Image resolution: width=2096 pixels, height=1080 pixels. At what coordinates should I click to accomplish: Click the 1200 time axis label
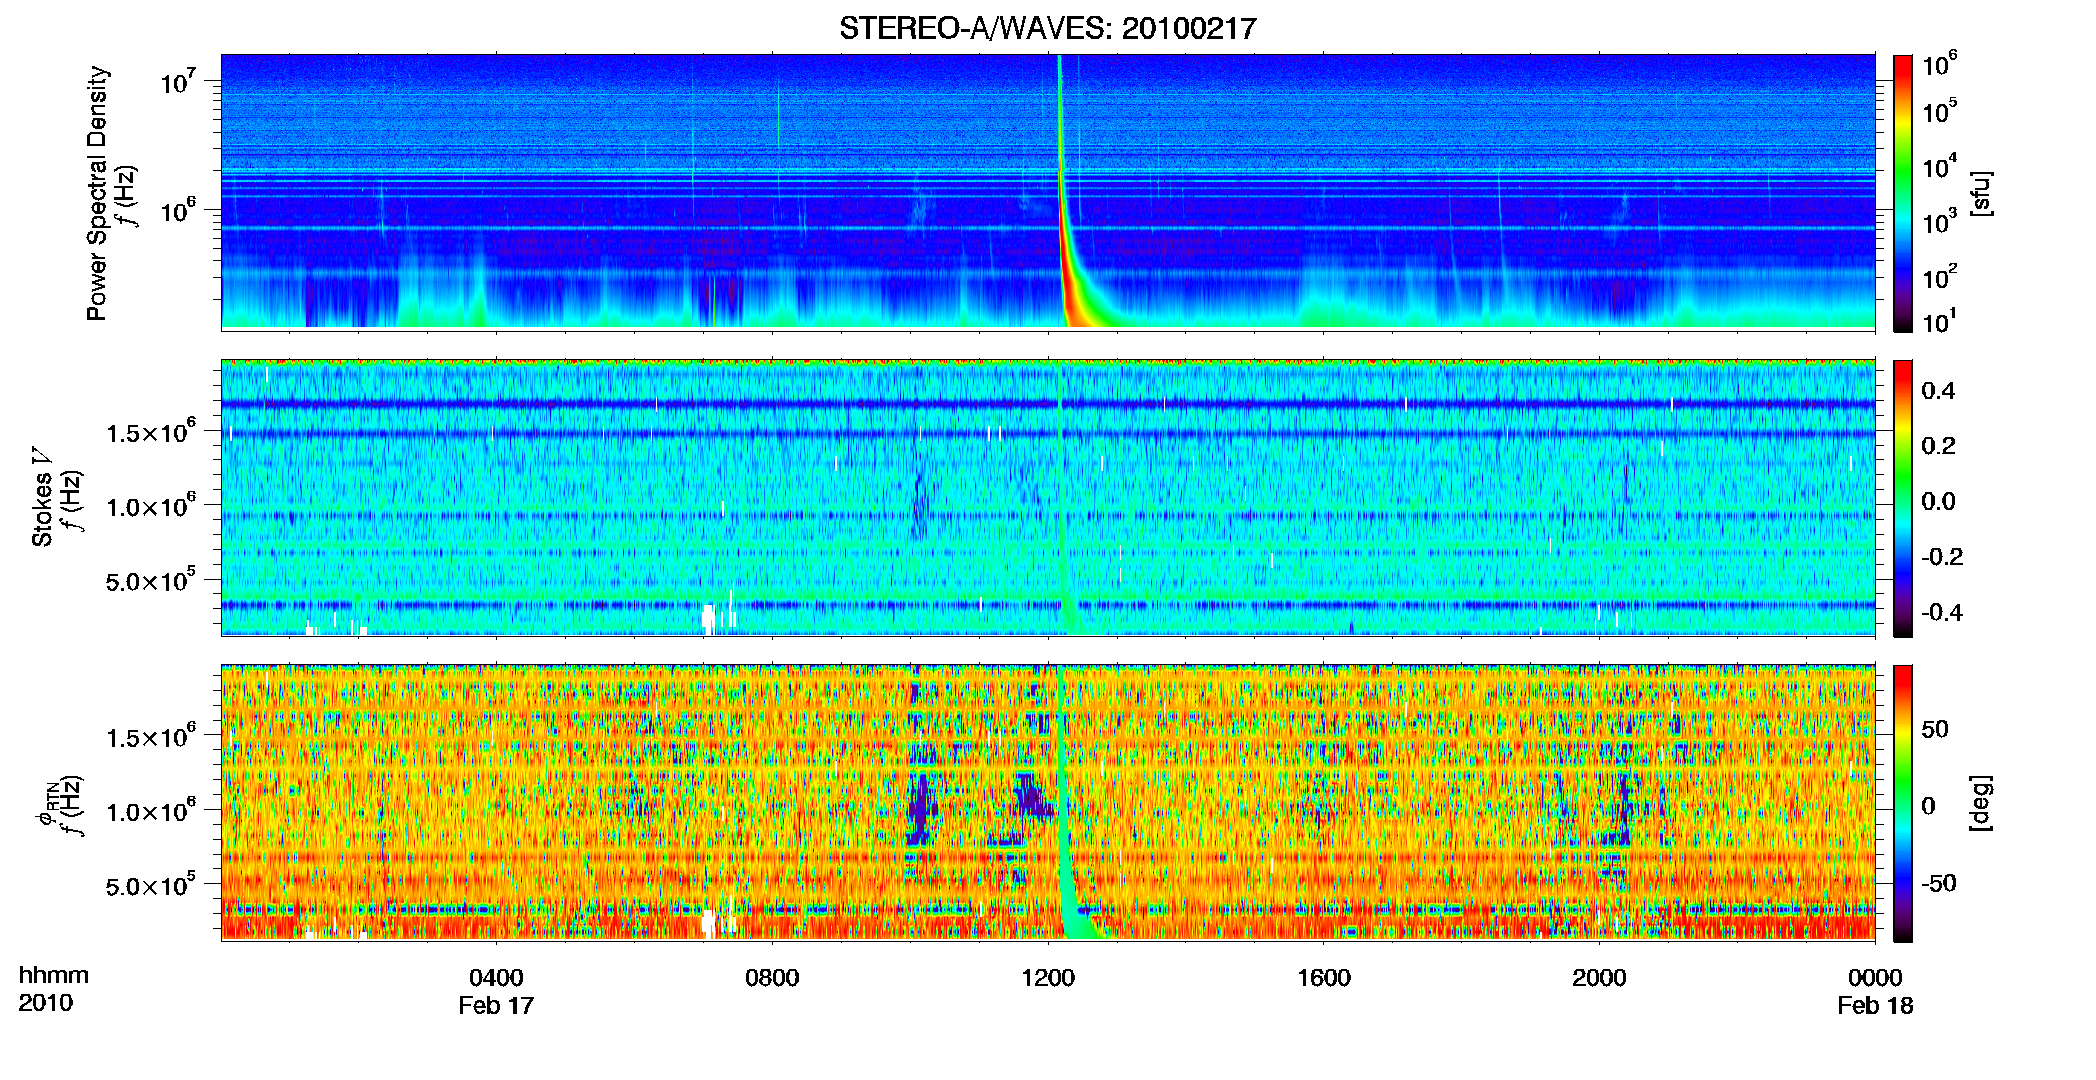[1048, 978]
